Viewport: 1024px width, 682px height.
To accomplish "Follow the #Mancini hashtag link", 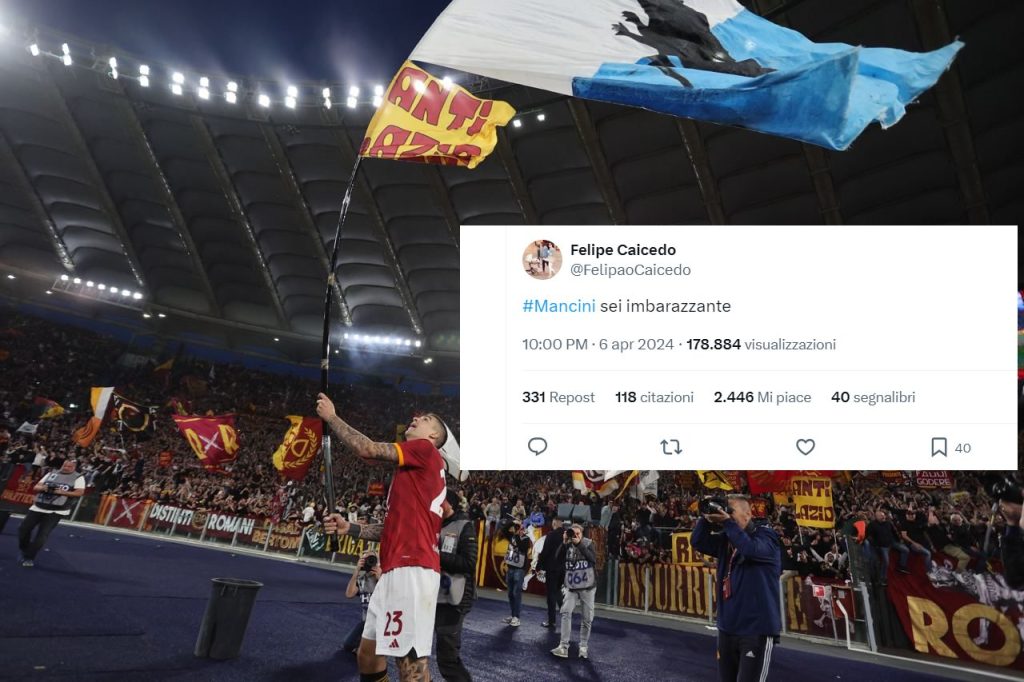I will [x=559, y=306].
